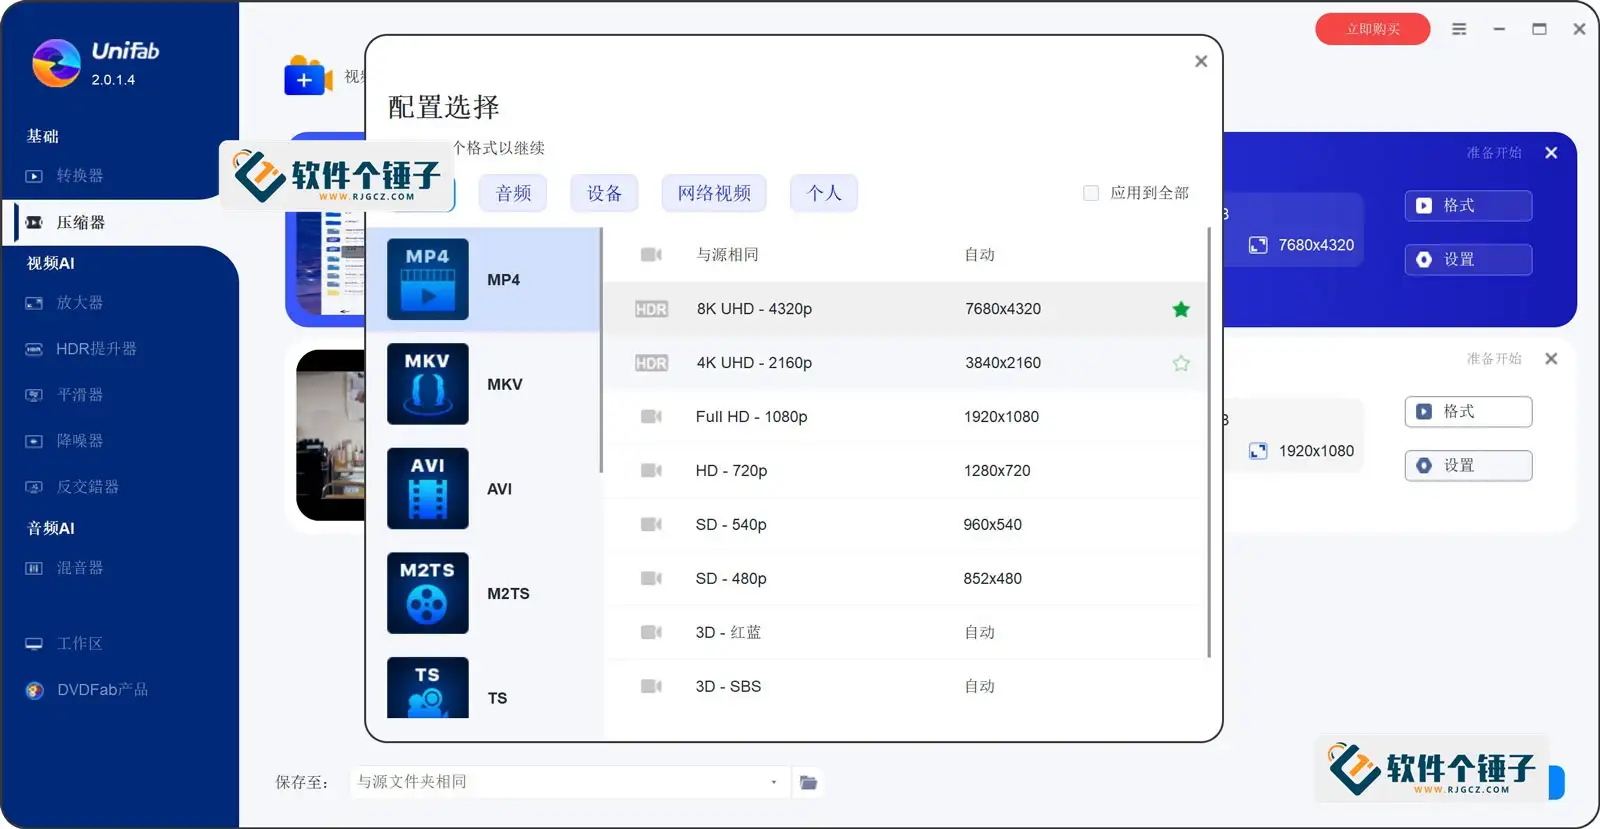Expand the 保存至 folder dropdown

coord(773,782)
